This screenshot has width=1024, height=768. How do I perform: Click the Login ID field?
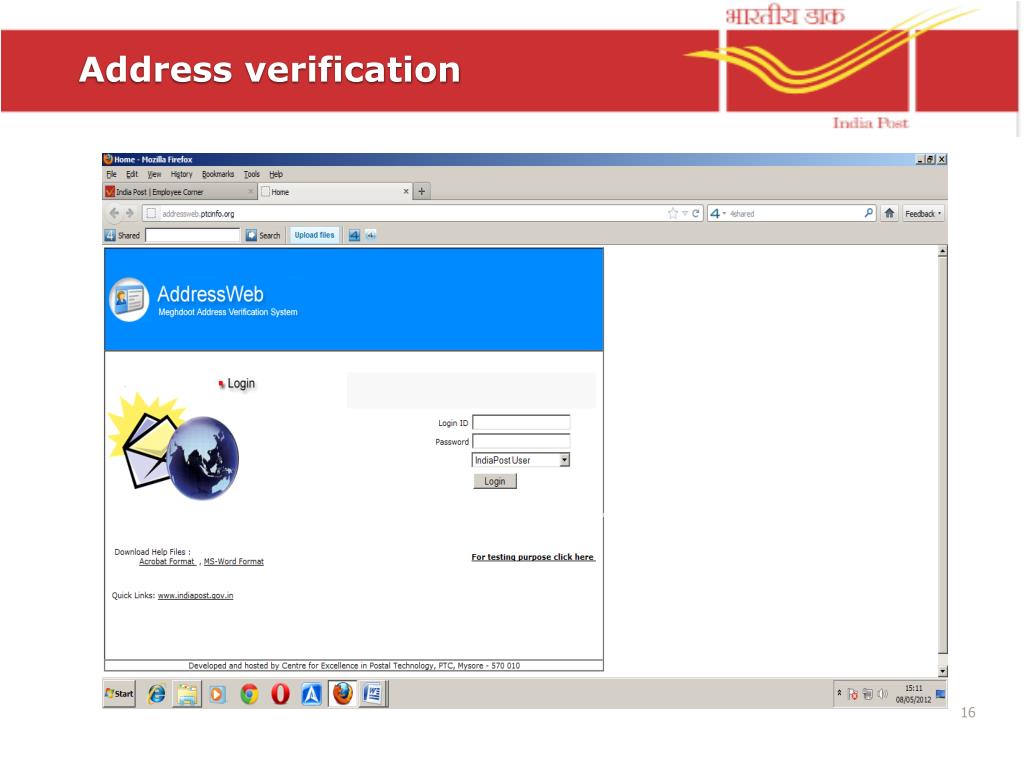521,423
